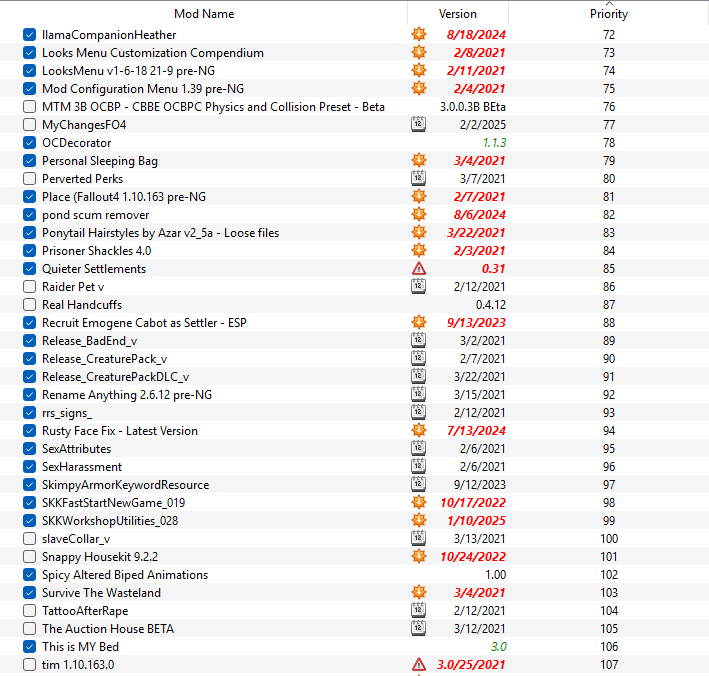Enable tim 1.10.163.0 checkbox
The width and height of the screenshot is (709, 676).
pyautogui.click(x=29, y=665)
